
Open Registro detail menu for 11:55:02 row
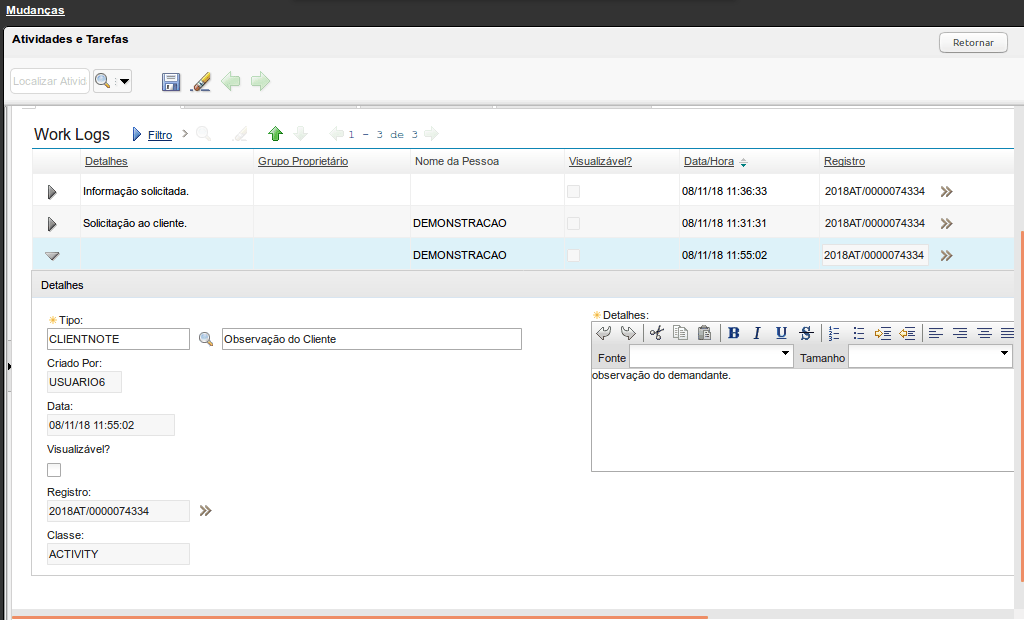[x=946, y=255]
